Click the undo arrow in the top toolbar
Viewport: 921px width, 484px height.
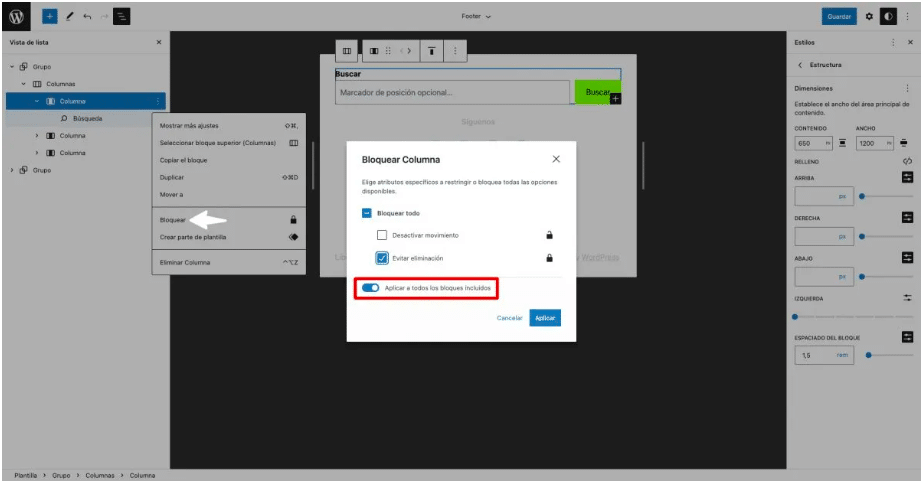(x=87, y=16)
